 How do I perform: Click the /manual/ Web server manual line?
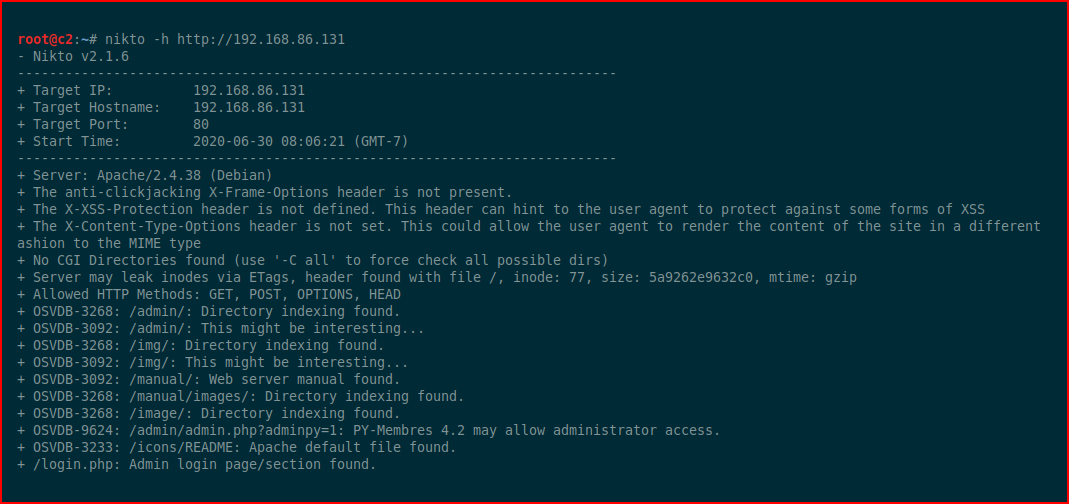(209, 379)
